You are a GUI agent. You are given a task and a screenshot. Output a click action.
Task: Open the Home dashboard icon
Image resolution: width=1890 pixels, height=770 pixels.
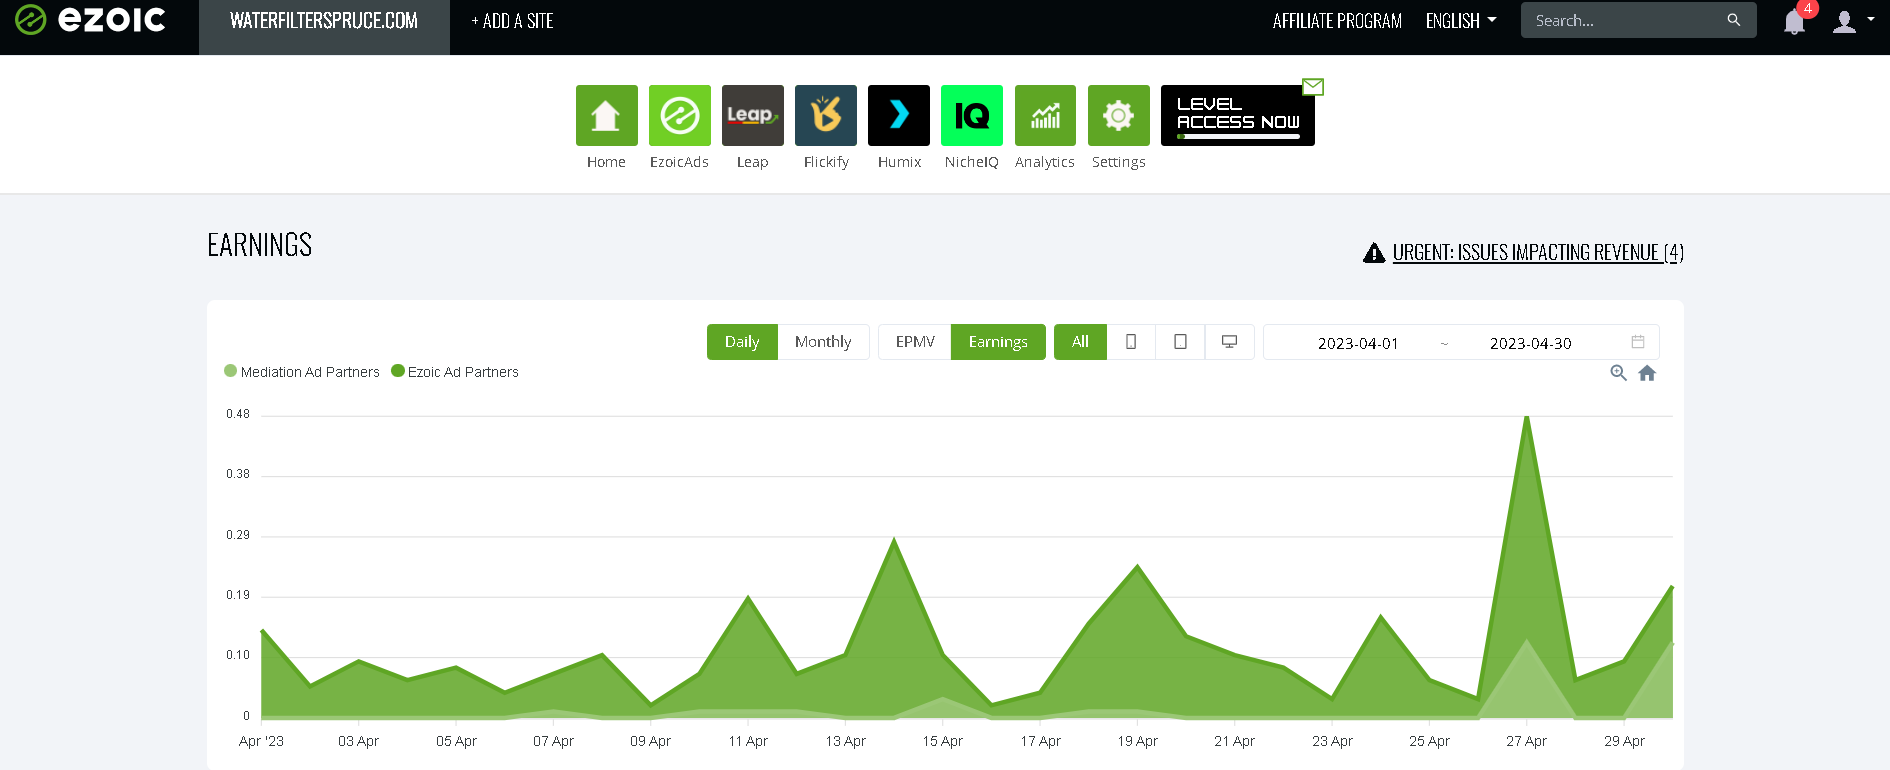(606, 115)
